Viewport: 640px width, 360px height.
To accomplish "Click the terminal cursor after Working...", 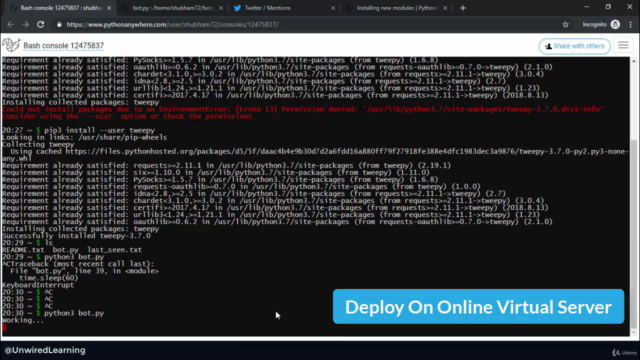I will click(4, 327).
